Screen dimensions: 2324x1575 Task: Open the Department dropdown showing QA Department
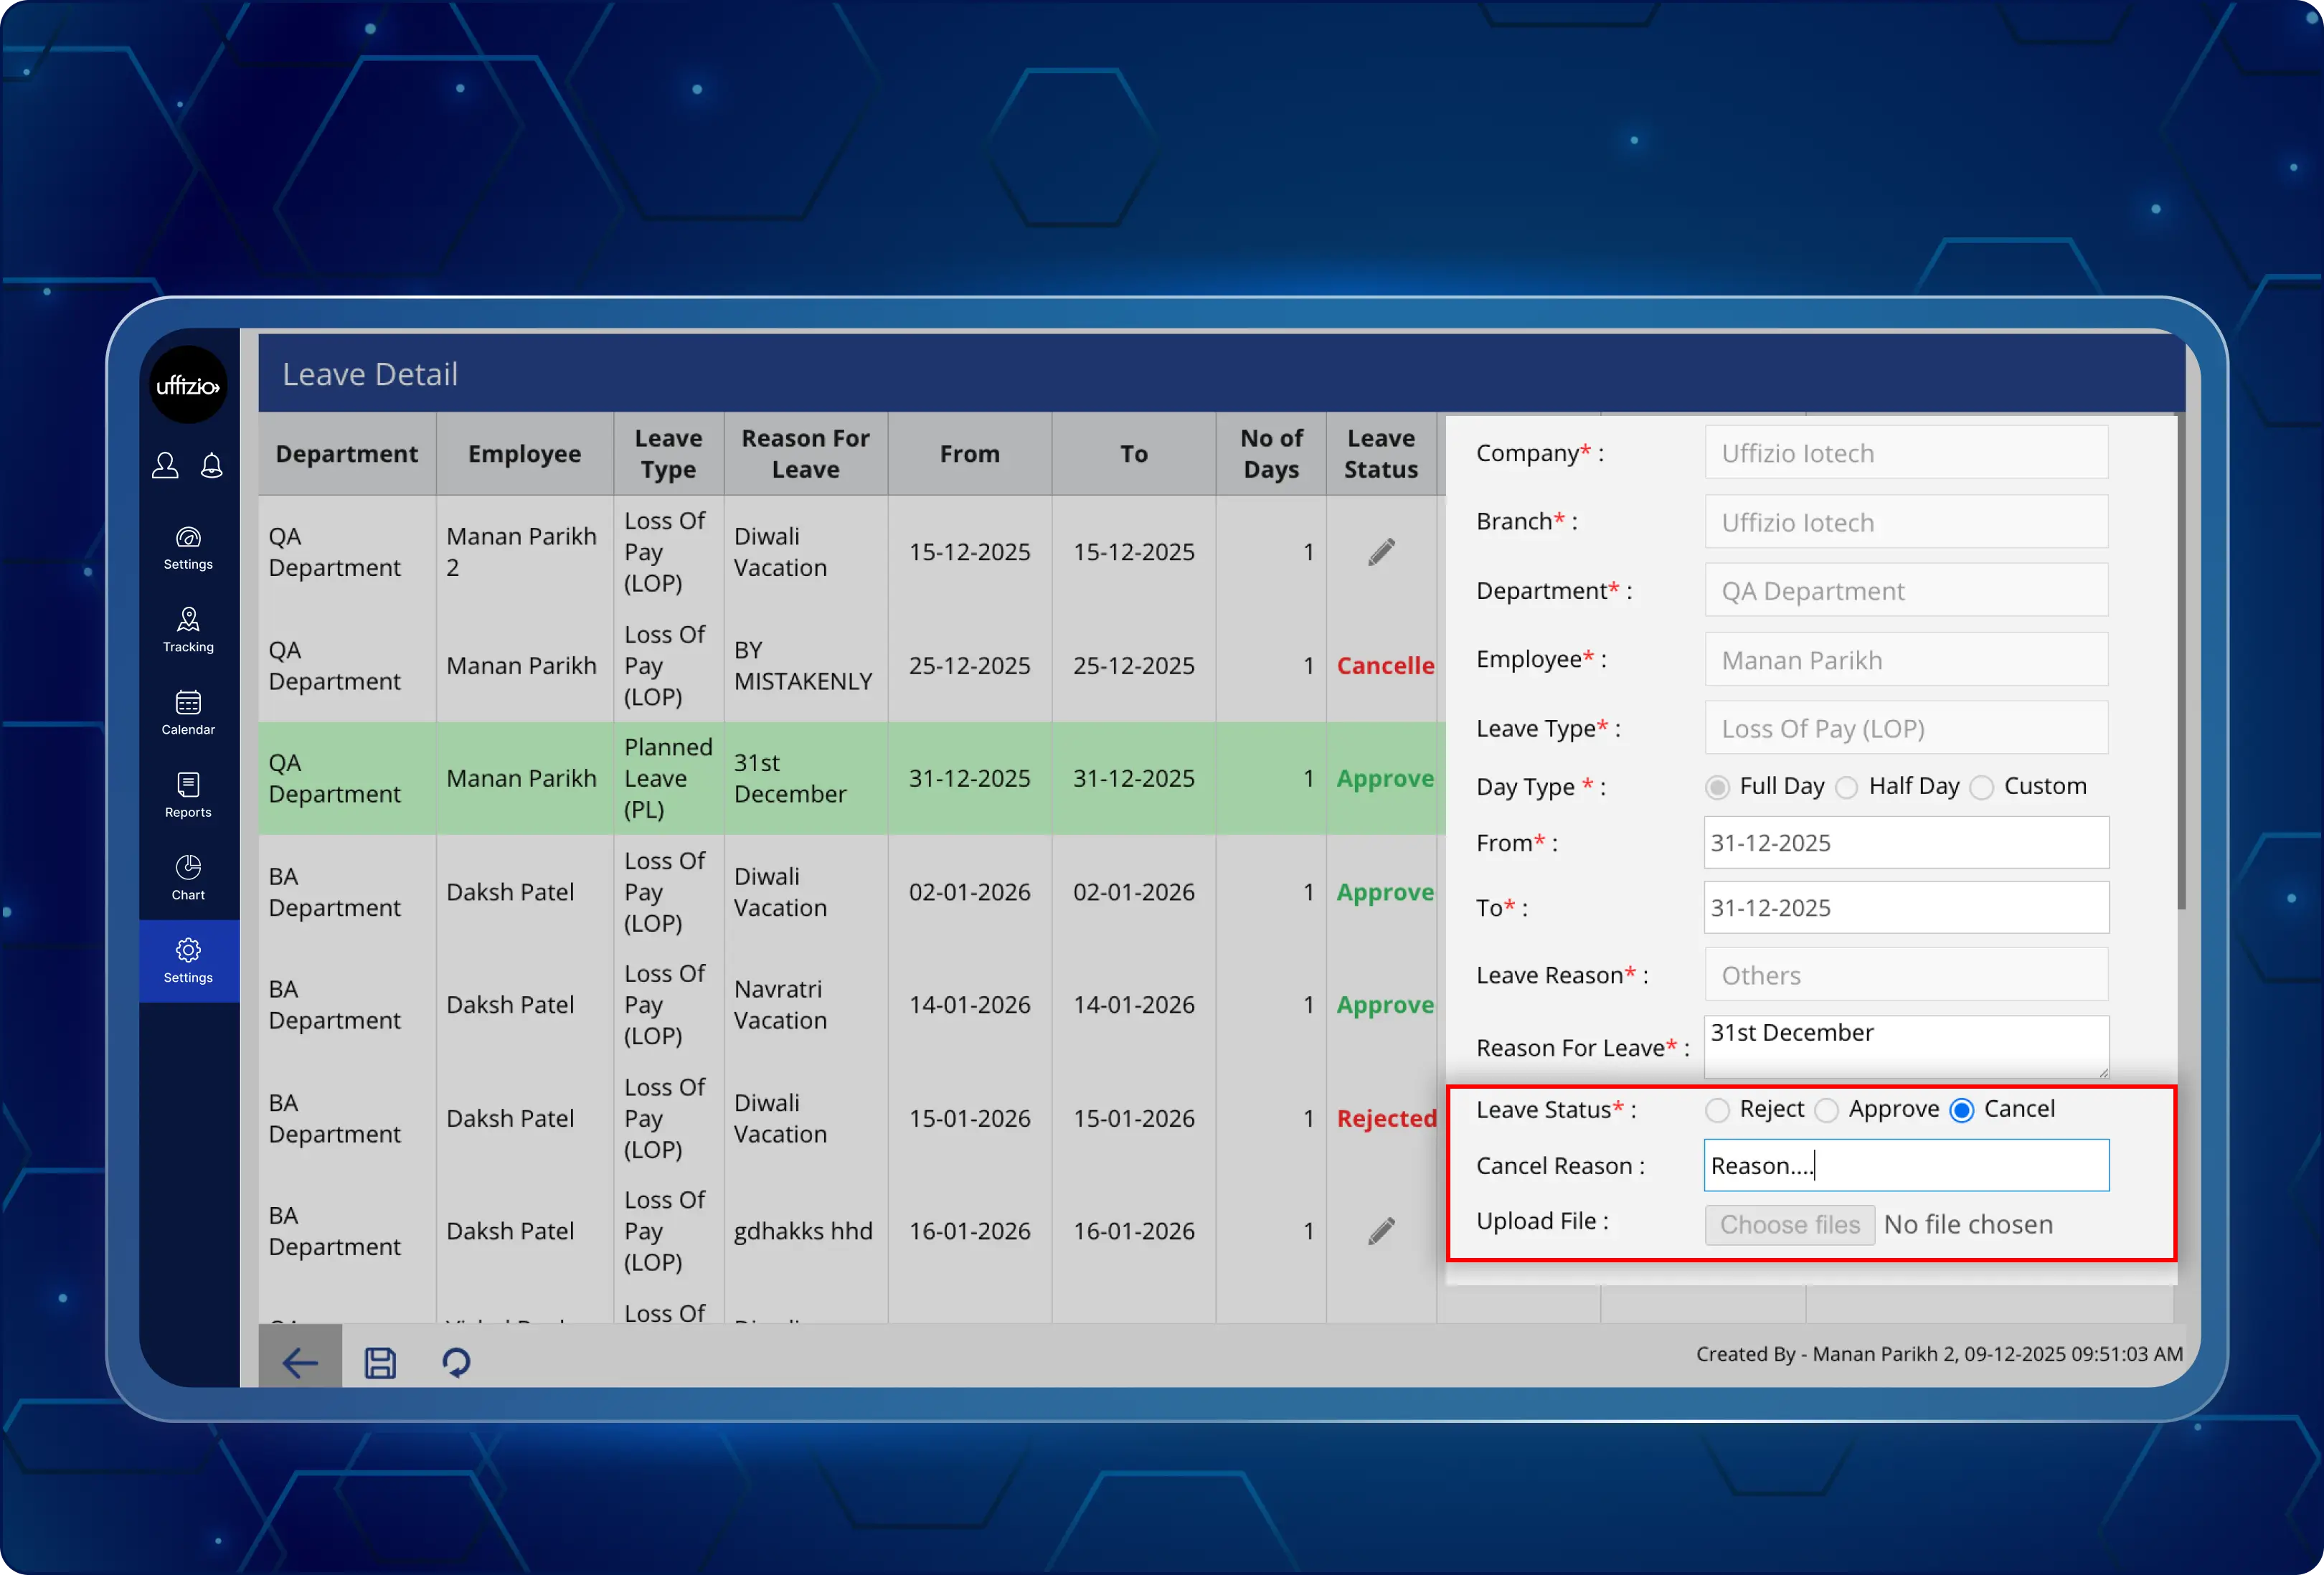tap(1906, 591)
